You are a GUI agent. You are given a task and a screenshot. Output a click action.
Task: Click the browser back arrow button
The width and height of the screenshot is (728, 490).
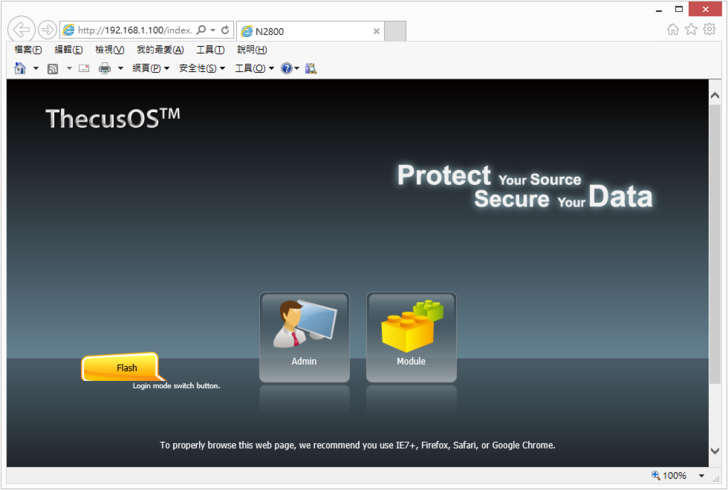click(20, 30)
